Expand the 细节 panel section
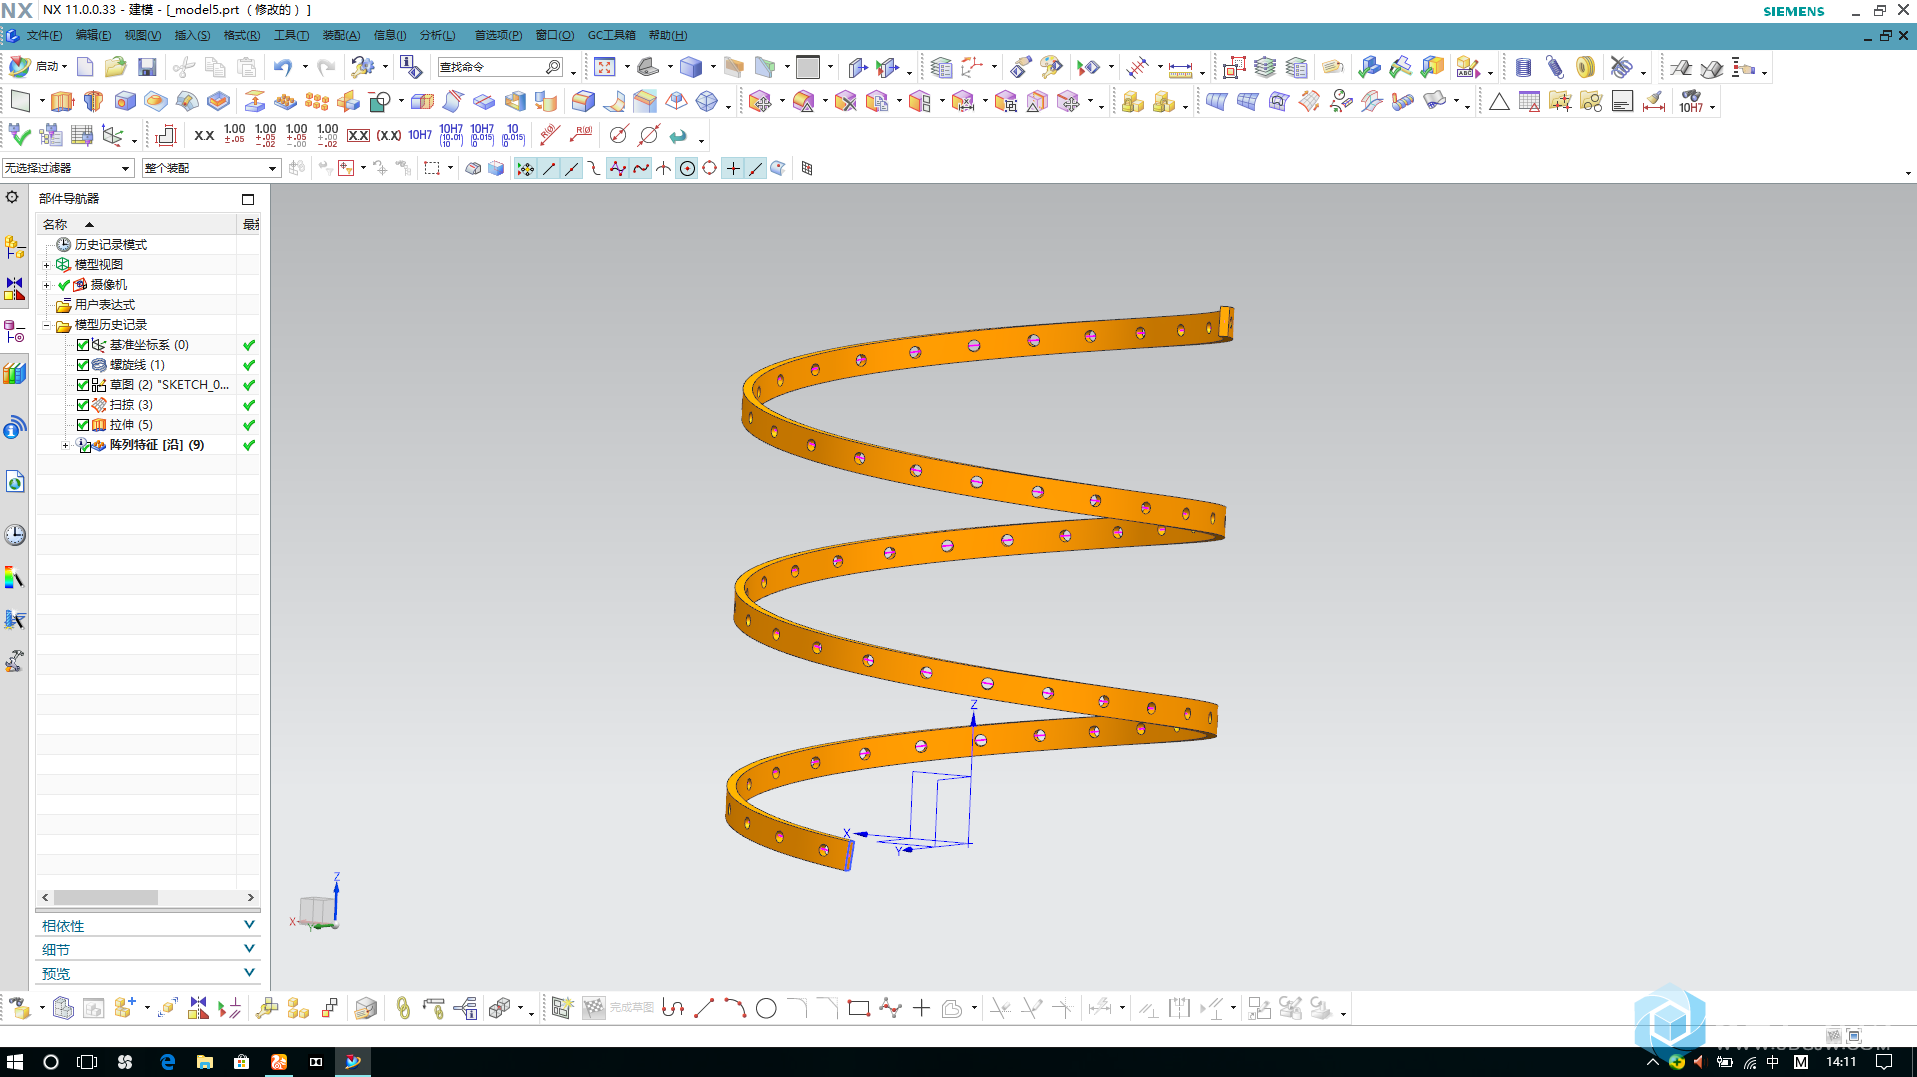 click(x=148, y=949)
